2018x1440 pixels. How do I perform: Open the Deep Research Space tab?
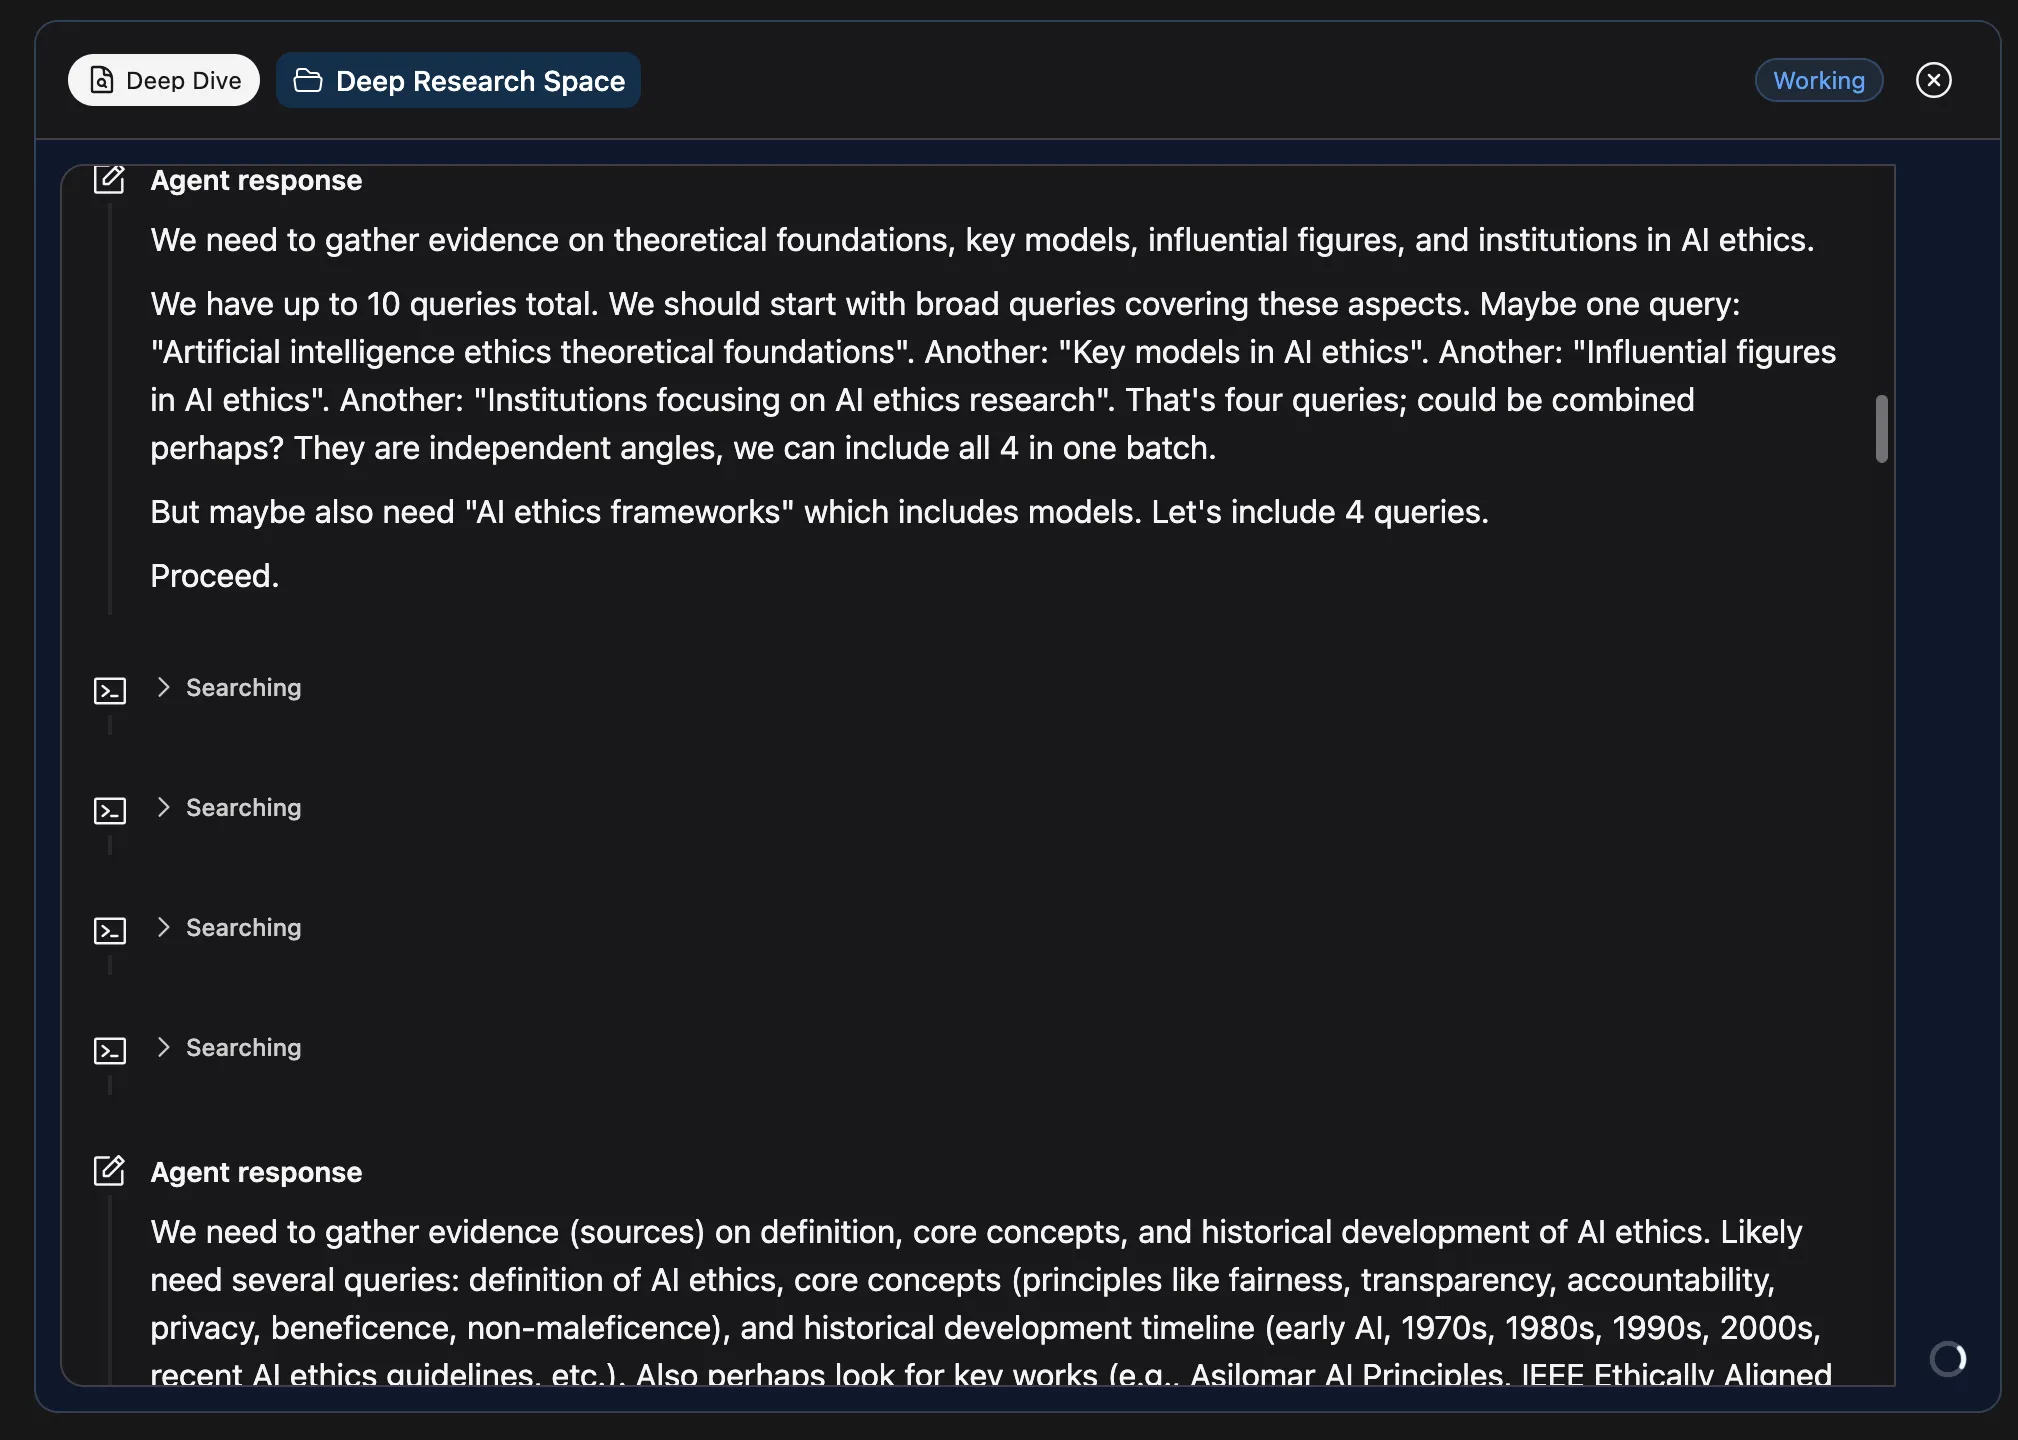(x=458, y=80)
